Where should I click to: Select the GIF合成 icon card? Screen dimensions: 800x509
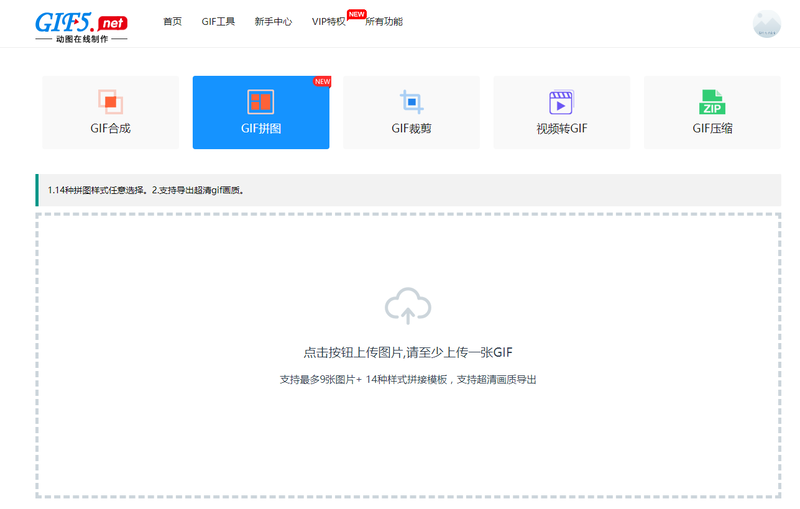click(111, 101)
